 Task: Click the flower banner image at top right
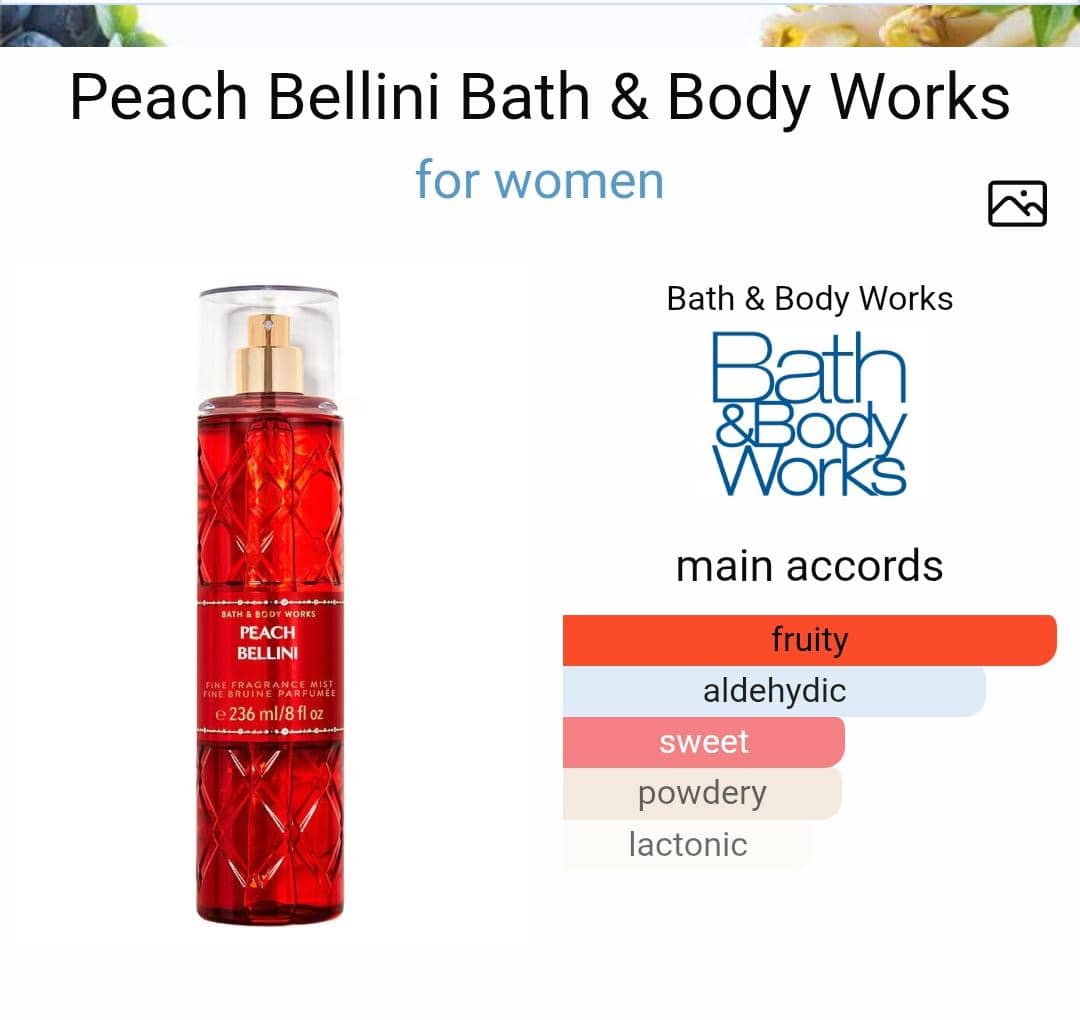(920, 25)
